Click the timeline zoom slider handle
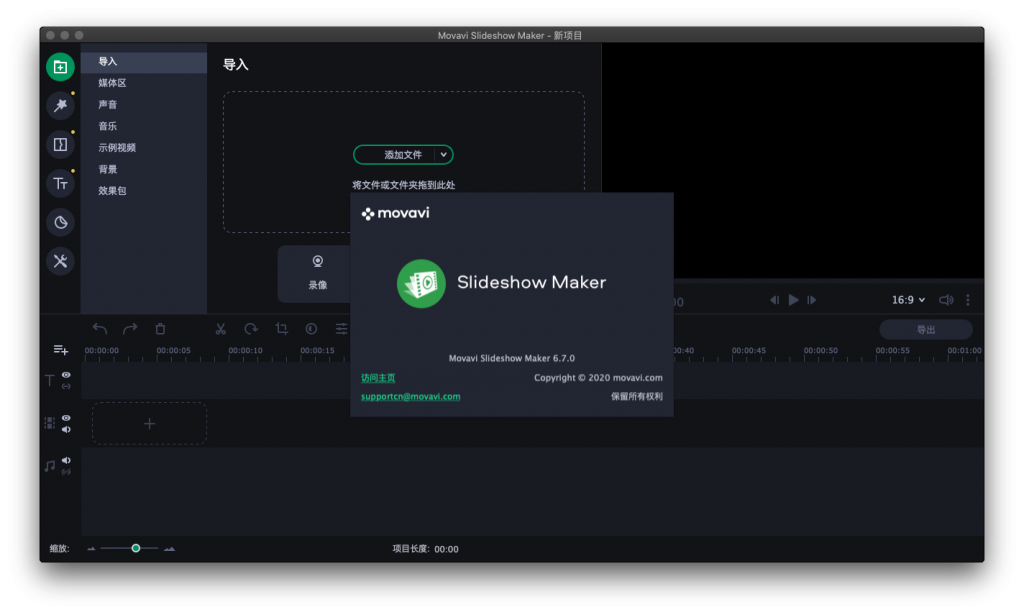This screenshot has width=1024, height=615. pos(136,548)
